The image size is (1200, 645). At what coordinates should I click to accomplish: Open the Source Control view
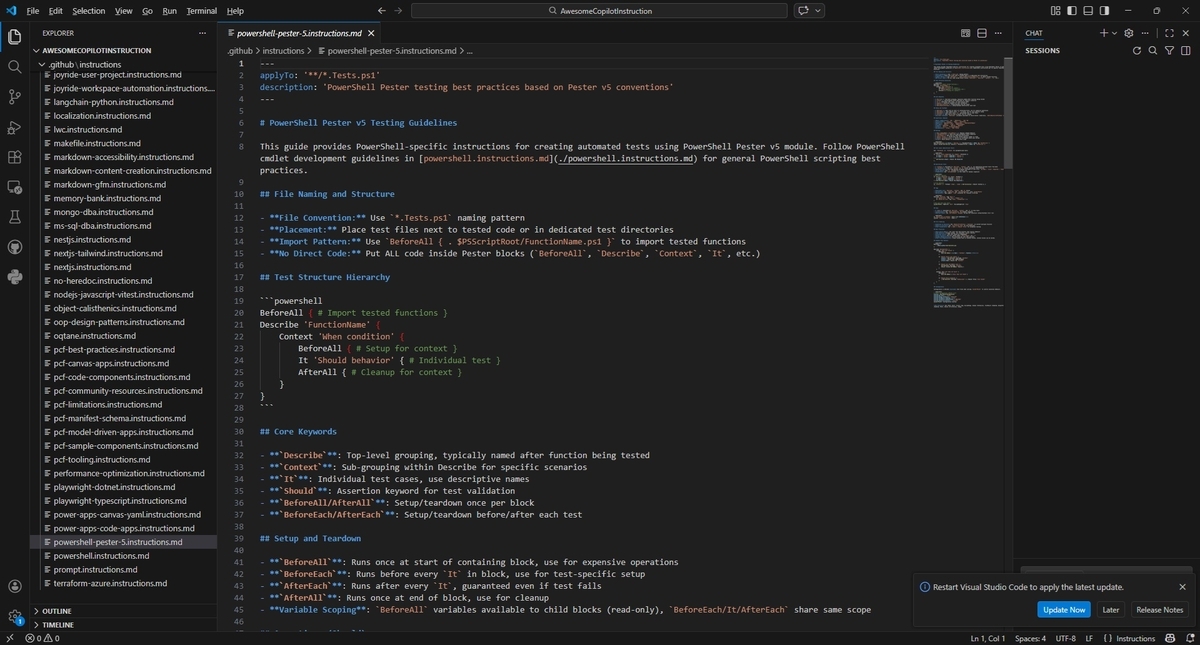pos(14,97)
